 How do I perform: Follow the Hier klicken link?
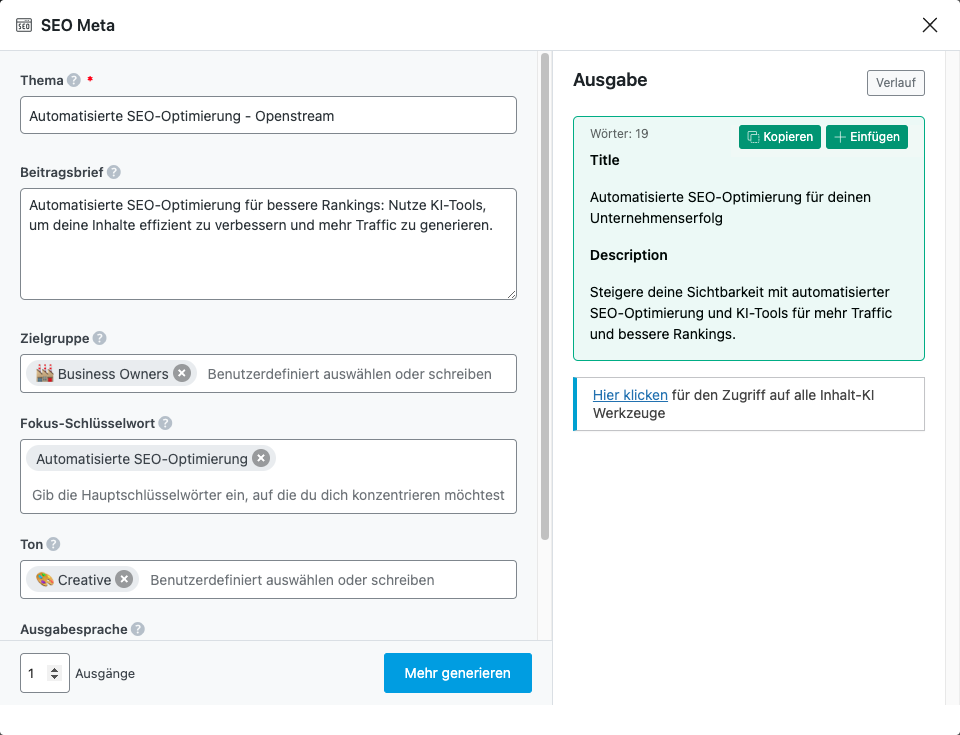(630, 395)
